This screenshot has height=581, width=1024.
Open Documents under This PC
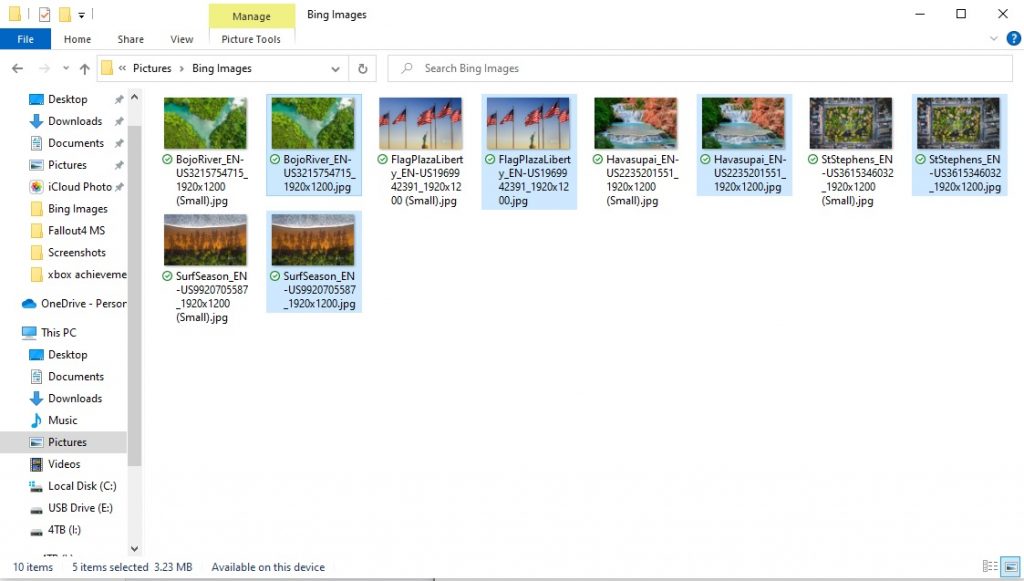(x=76, y=376)
